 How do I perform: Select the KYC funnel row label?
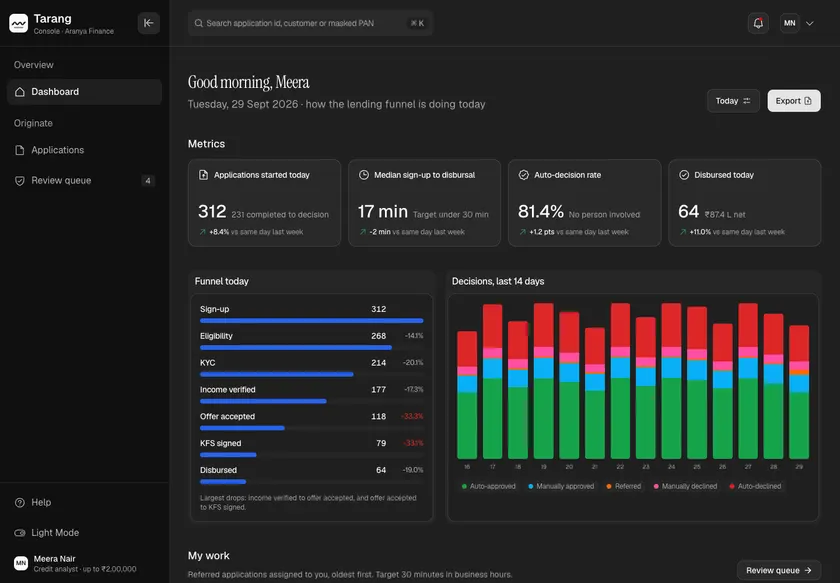207,363
